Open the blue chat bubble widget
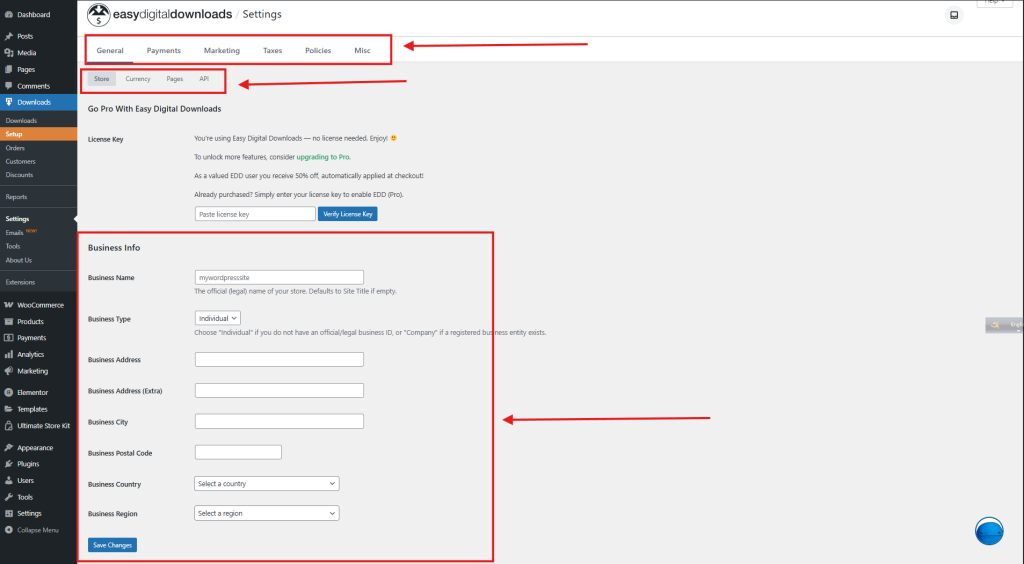Screen dimensions: 1024x564 [x=989, y=531]
